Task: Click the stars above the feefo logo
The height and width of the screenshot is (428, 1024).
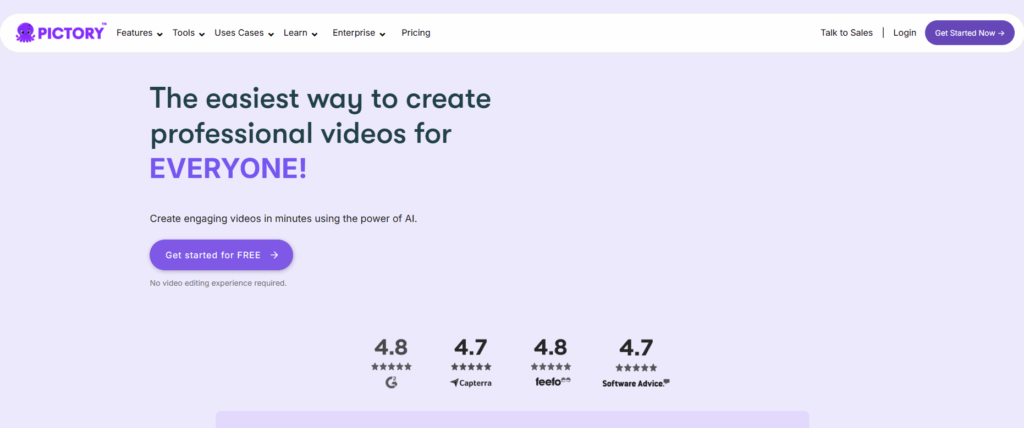Action: pos(551,367)
